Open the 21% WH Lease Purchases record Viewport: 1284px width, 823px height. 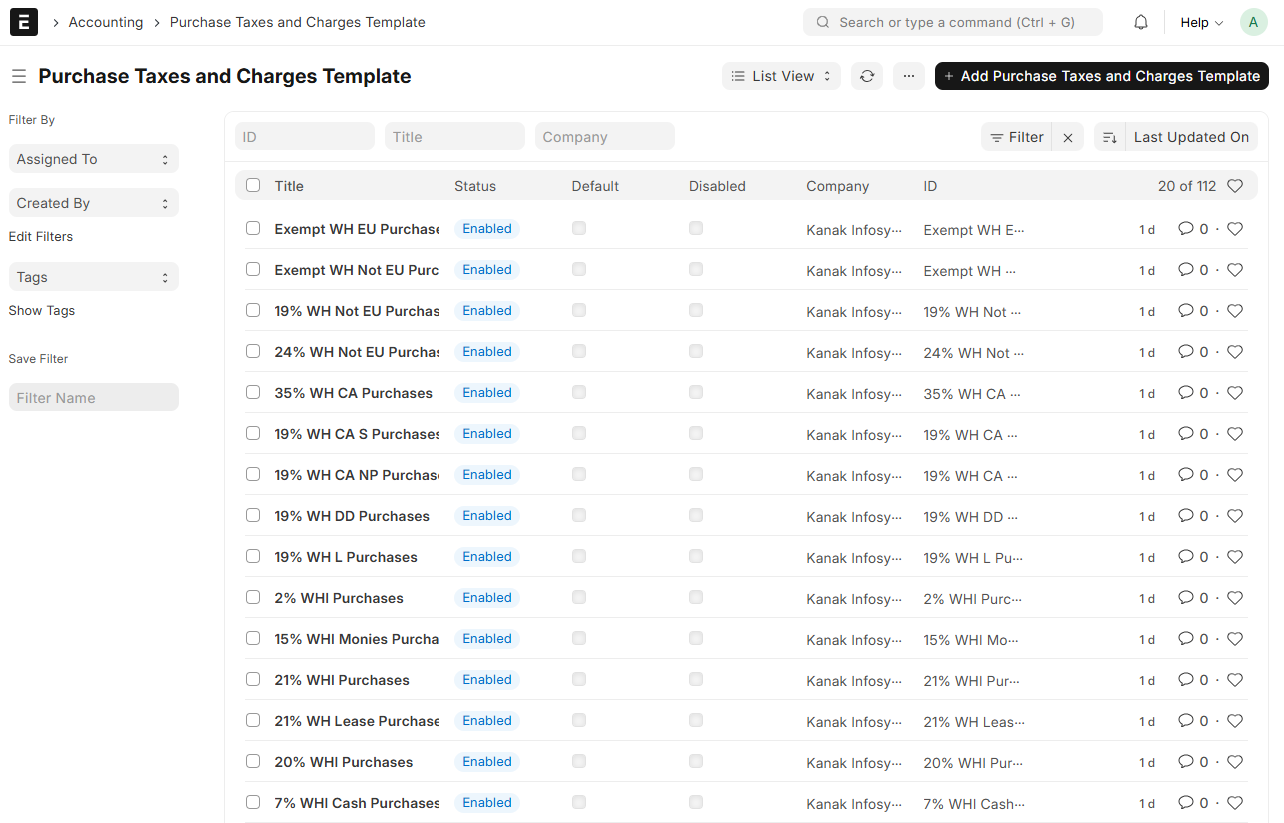(357, 721)
